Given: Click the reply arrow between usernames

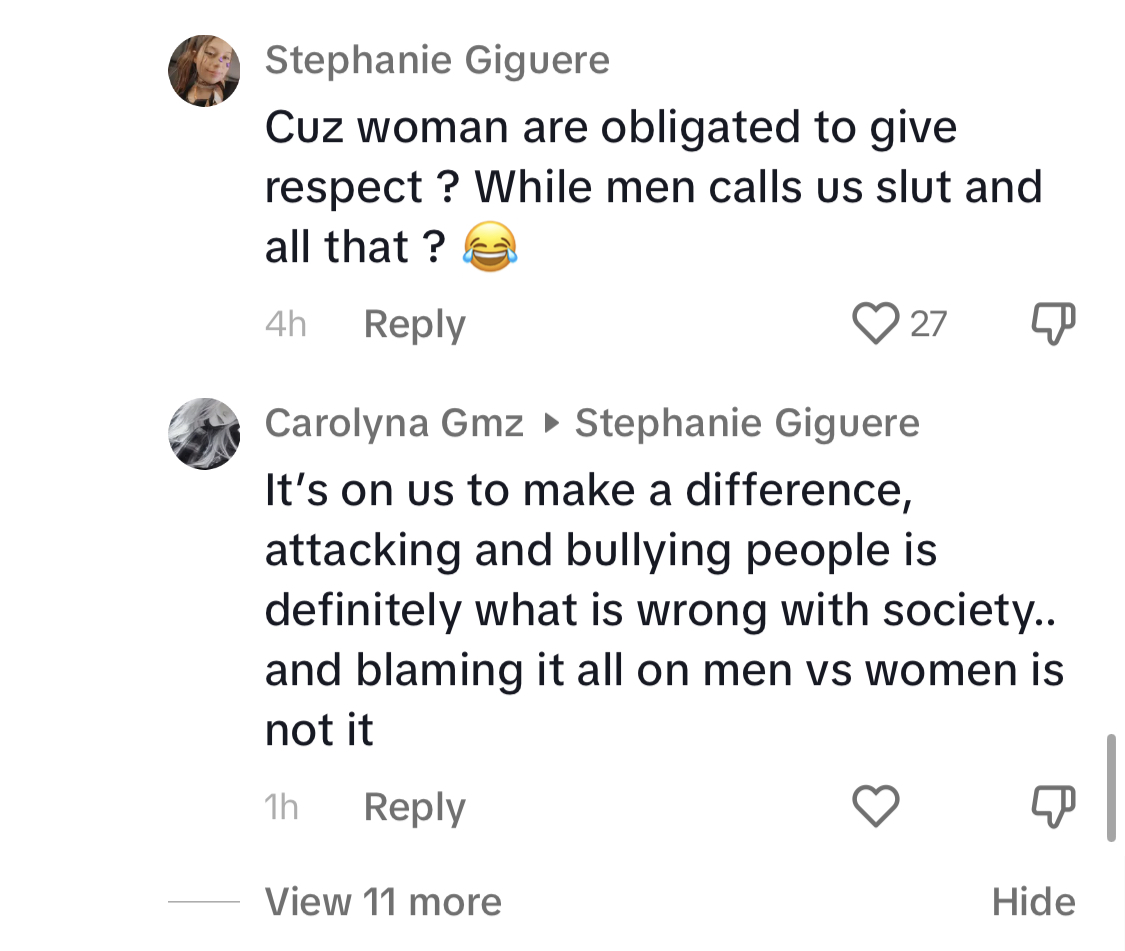Looking at the screenshot, I should [x=550, y=423].
